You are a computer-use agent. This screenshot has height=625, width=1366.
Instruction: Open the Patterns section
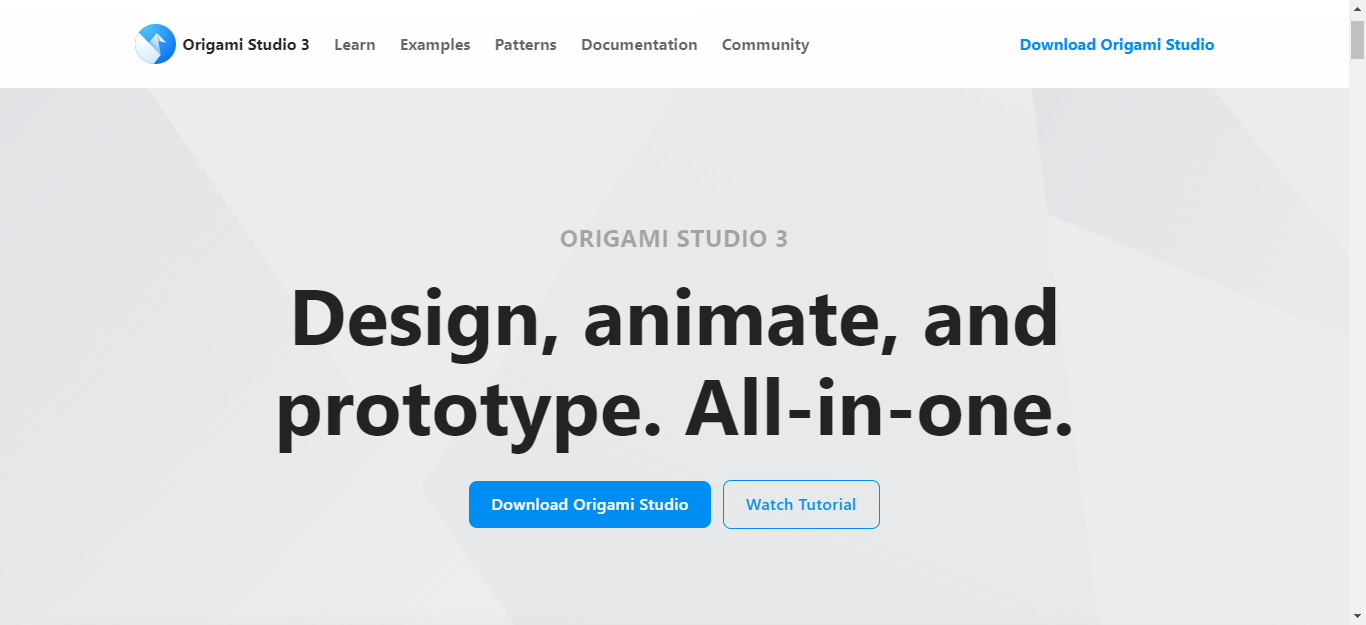(x=526, y=45)
